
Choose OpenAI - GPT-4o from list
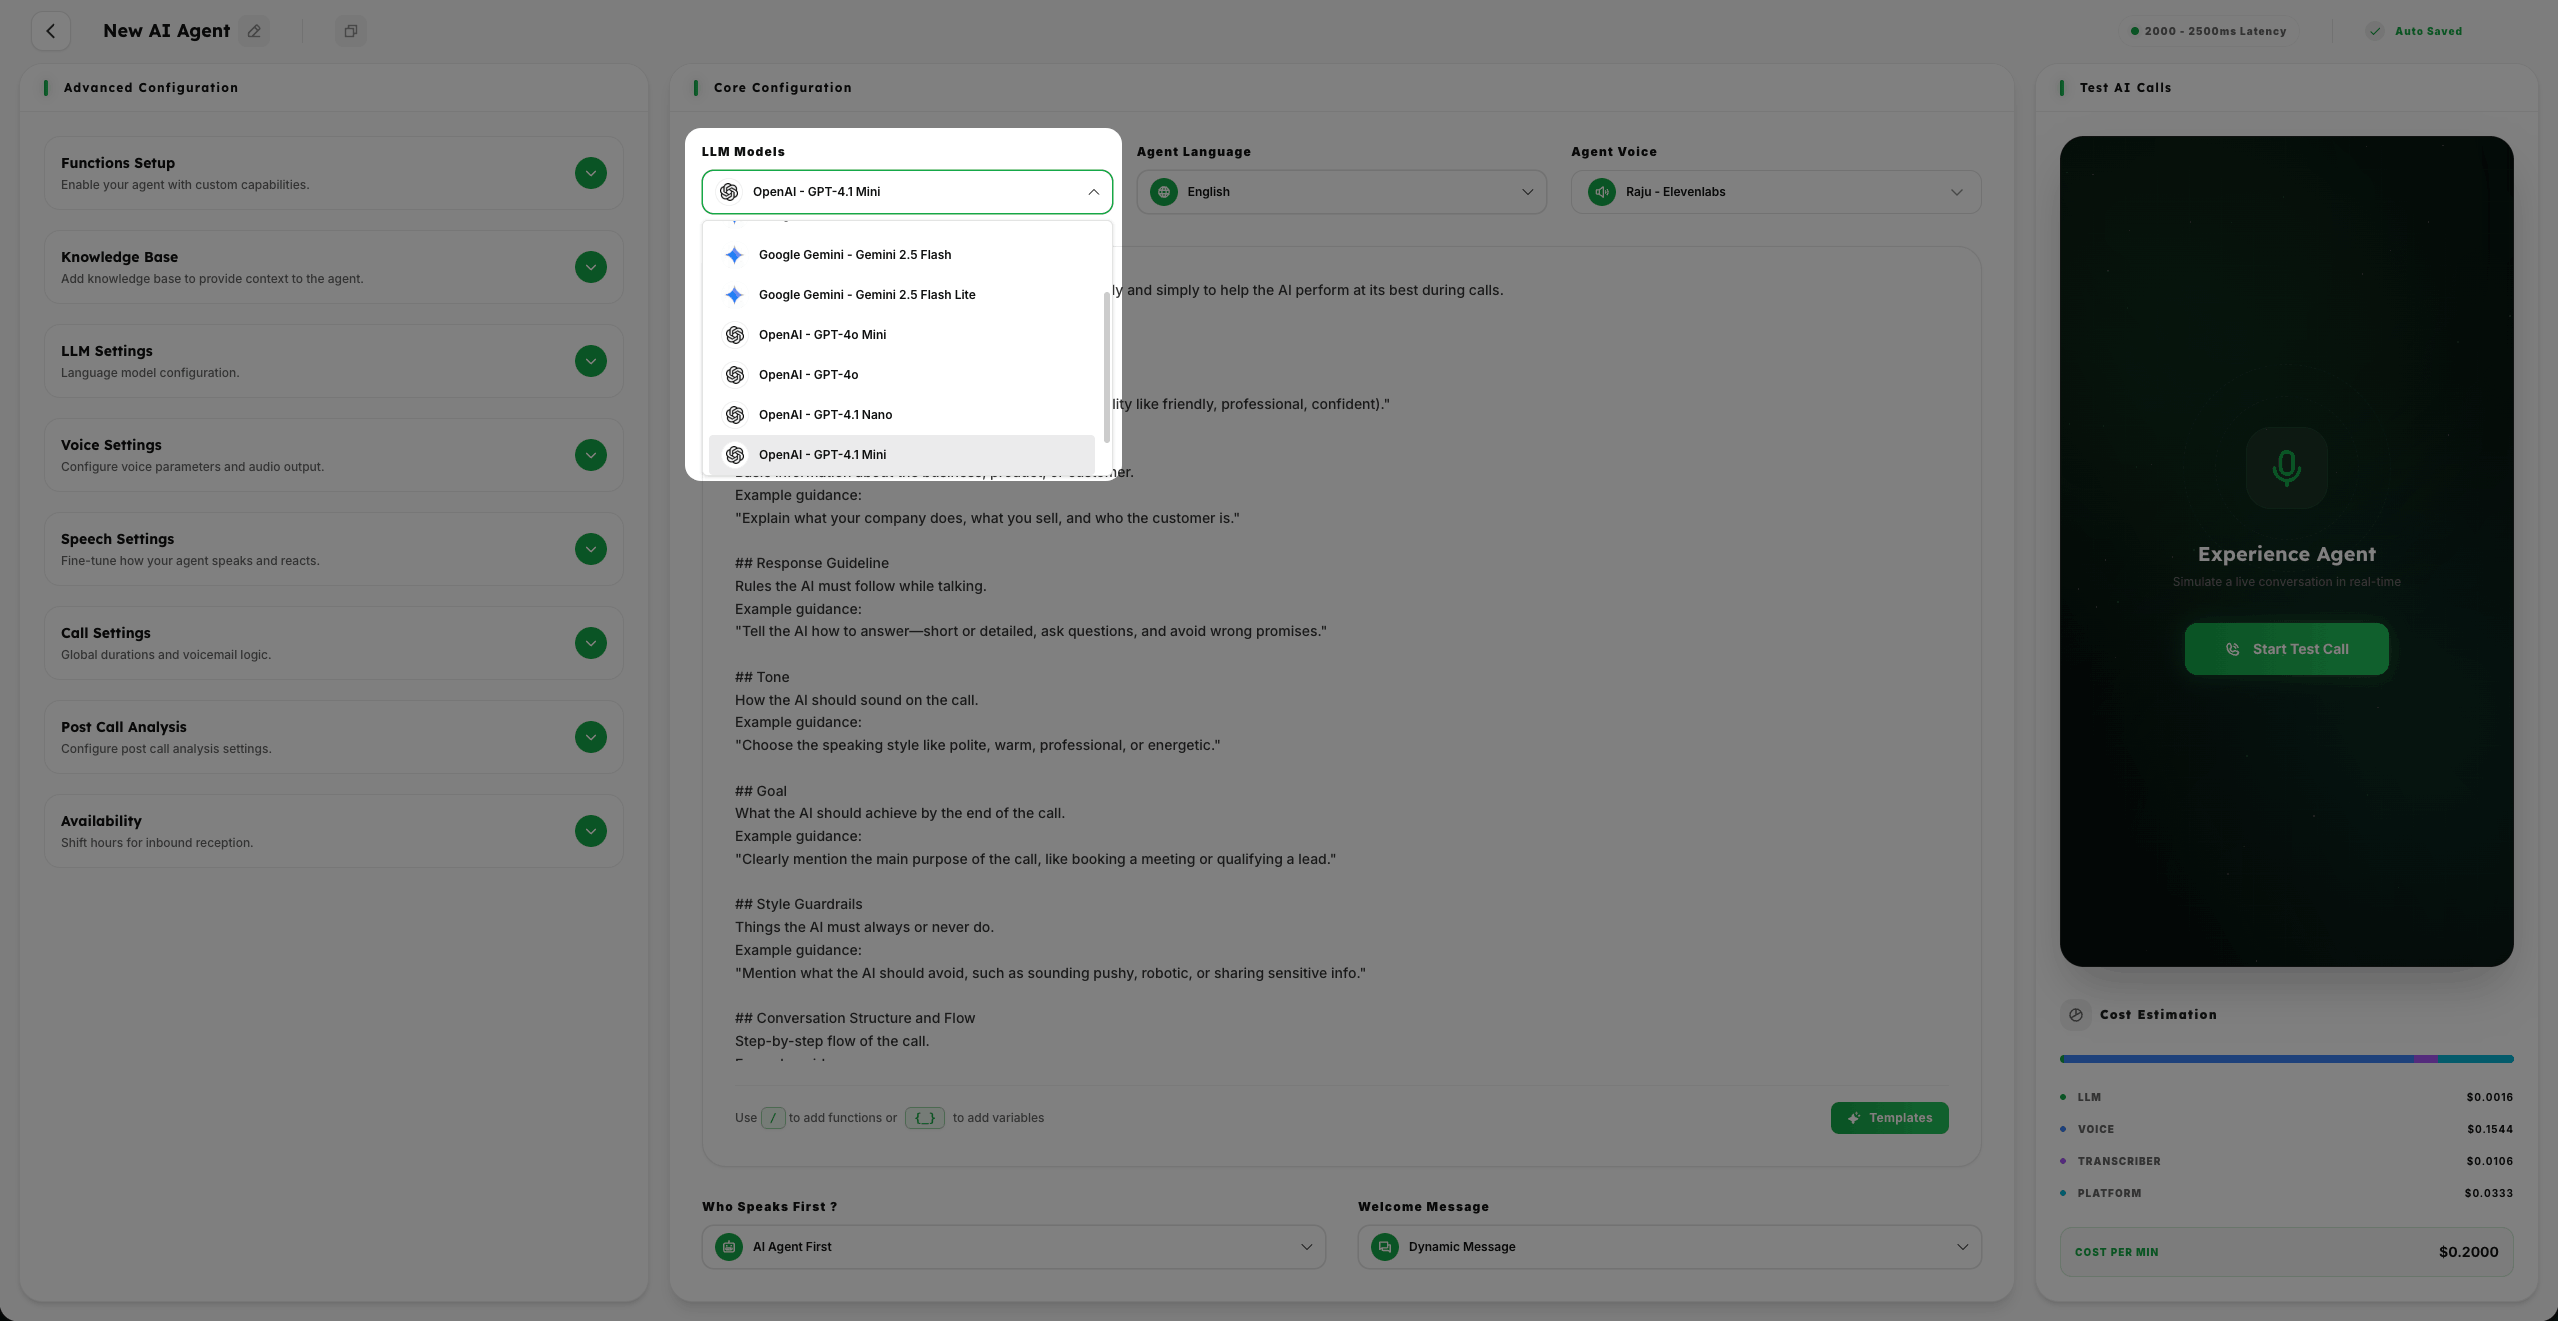pyautogui.click(x=808, y=375)
